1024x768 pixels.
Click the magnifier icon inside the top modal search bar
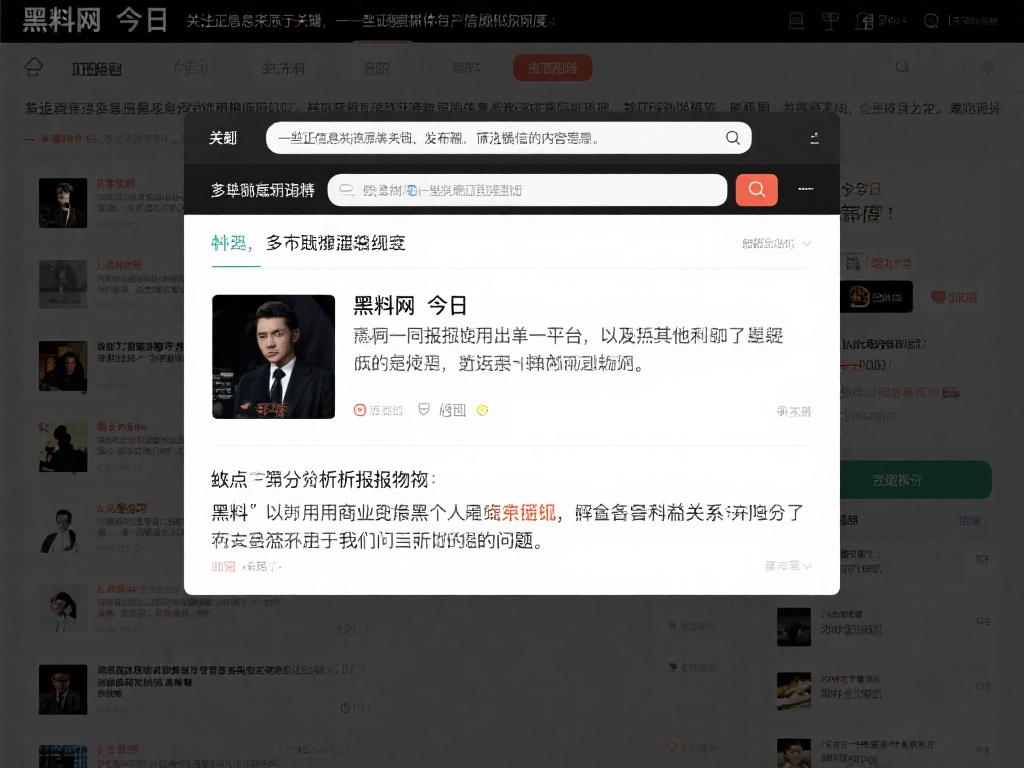pyautogui.click(x=733, y=138)
